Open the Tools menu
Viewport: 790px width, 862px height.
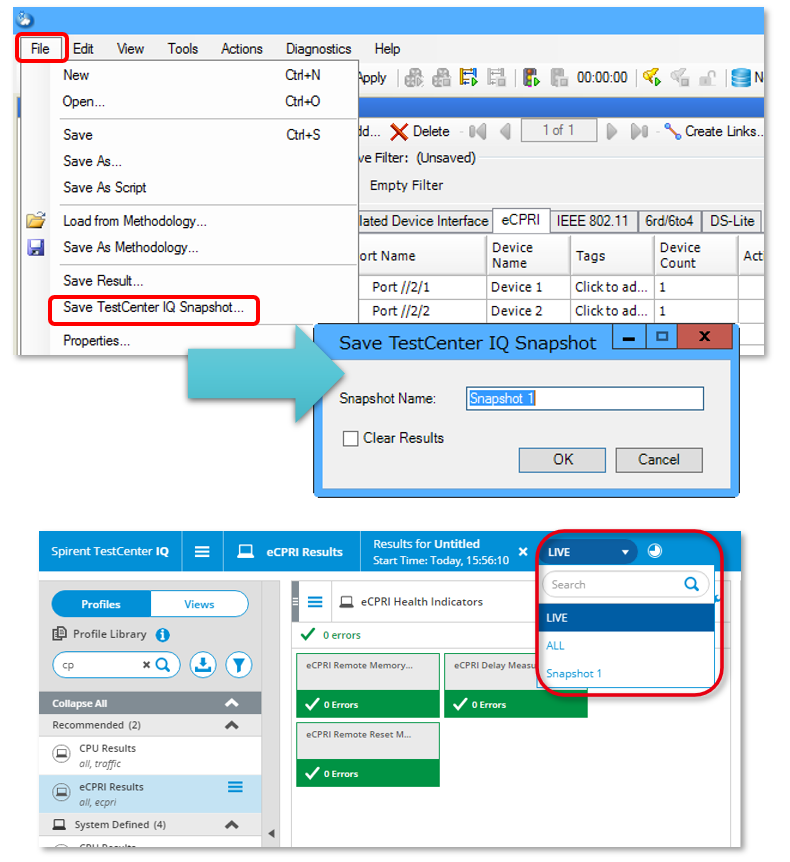(x=183, y=48)
